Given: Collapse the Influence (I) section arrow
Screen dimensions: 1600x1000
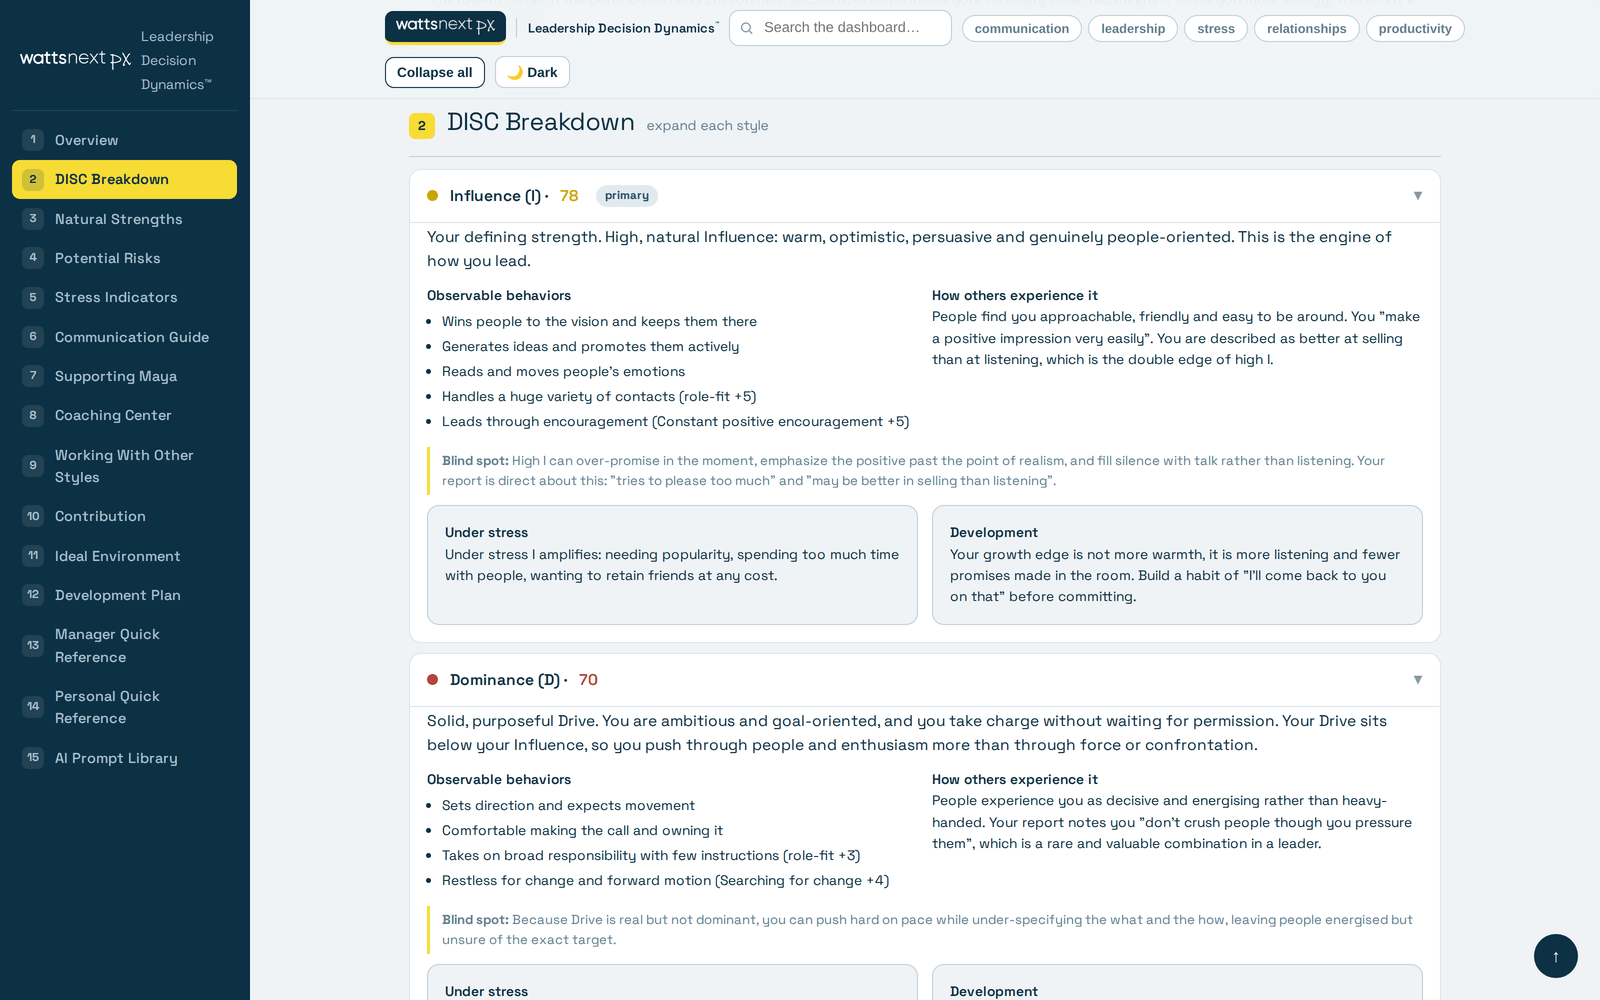Looking at the screenshot, I should click(1418, 196).
